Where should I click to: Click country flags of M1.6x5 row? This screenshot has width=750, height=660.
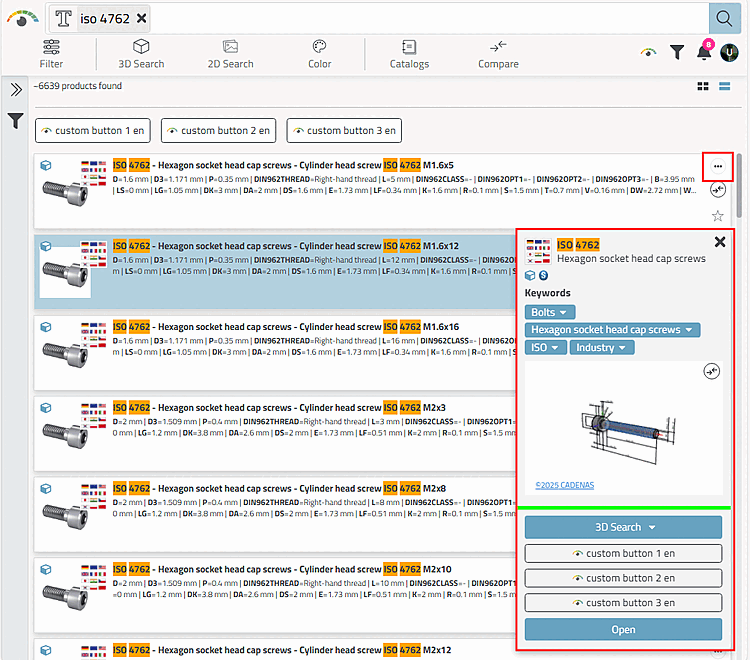pyautogui.click(x=94, y=174)
